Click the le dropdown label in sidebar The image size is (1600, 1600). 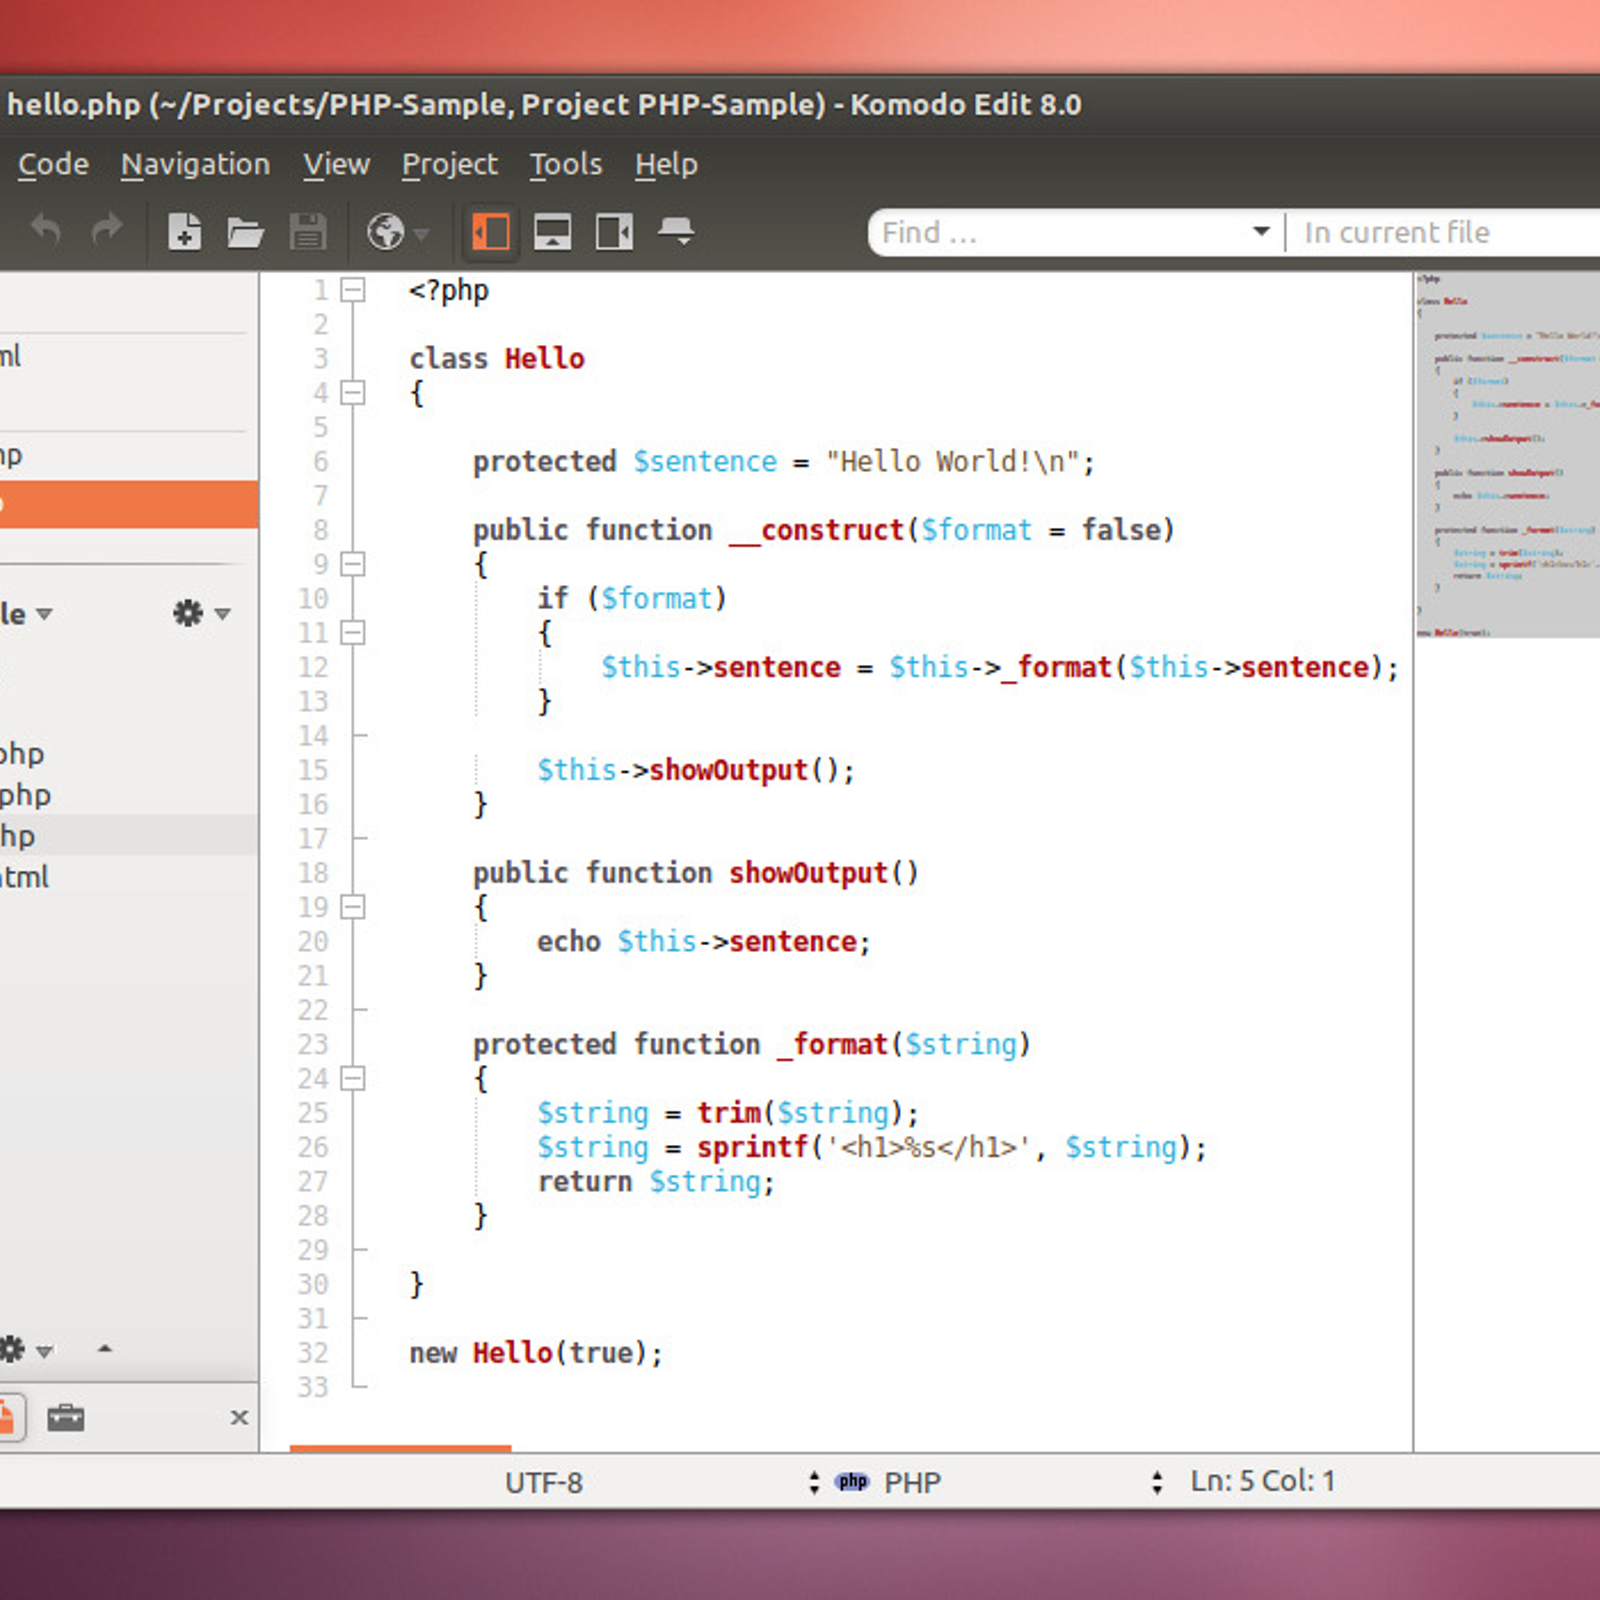(25, 613)
